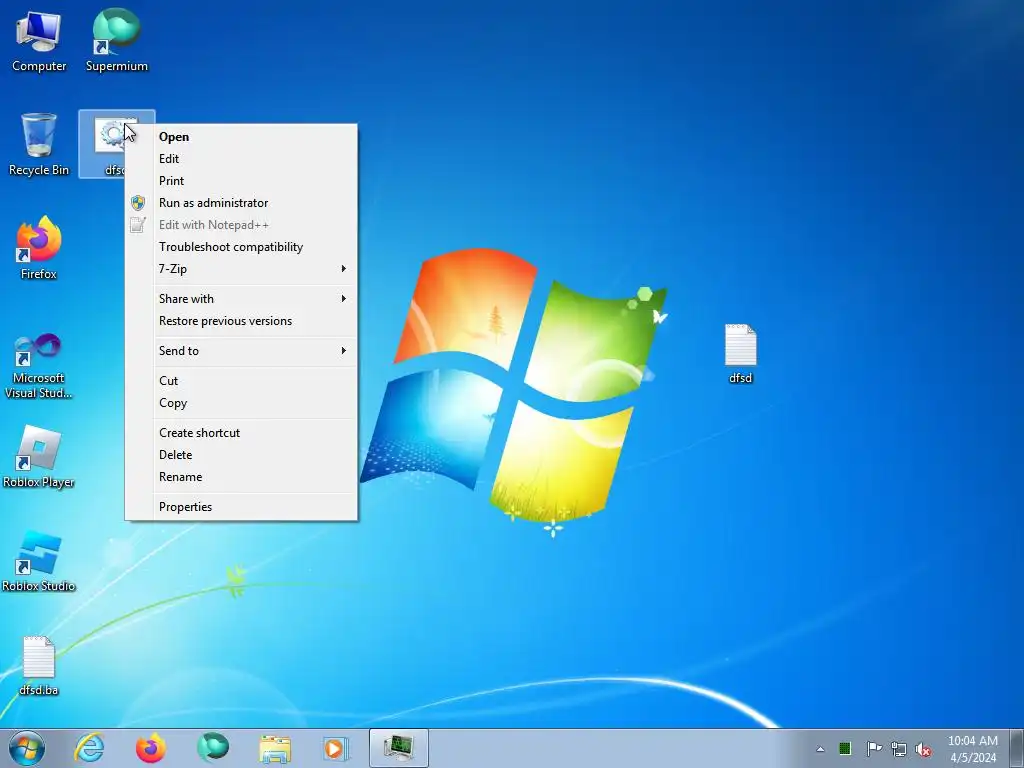Screen dimensions: 1024x768
Task: Click the Show desktop strip at the taskbar end
Action: (1019, 748)
